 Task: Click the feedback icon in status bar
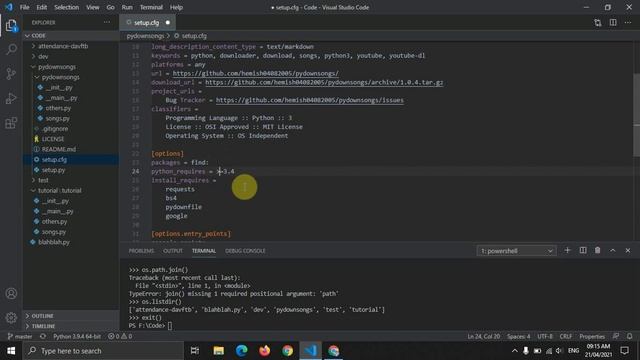tap(616, 336)
